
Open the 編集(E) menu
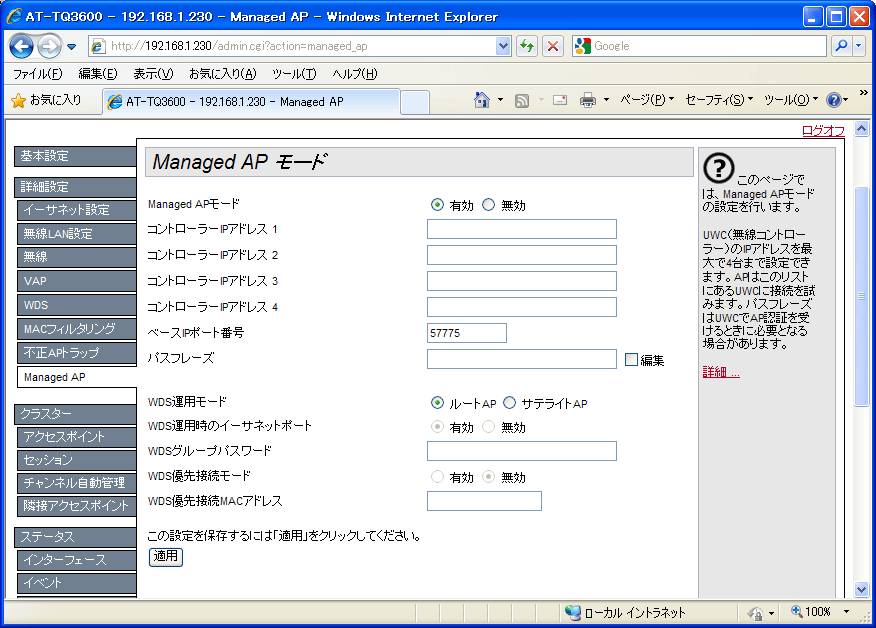[x=98, y=74]
